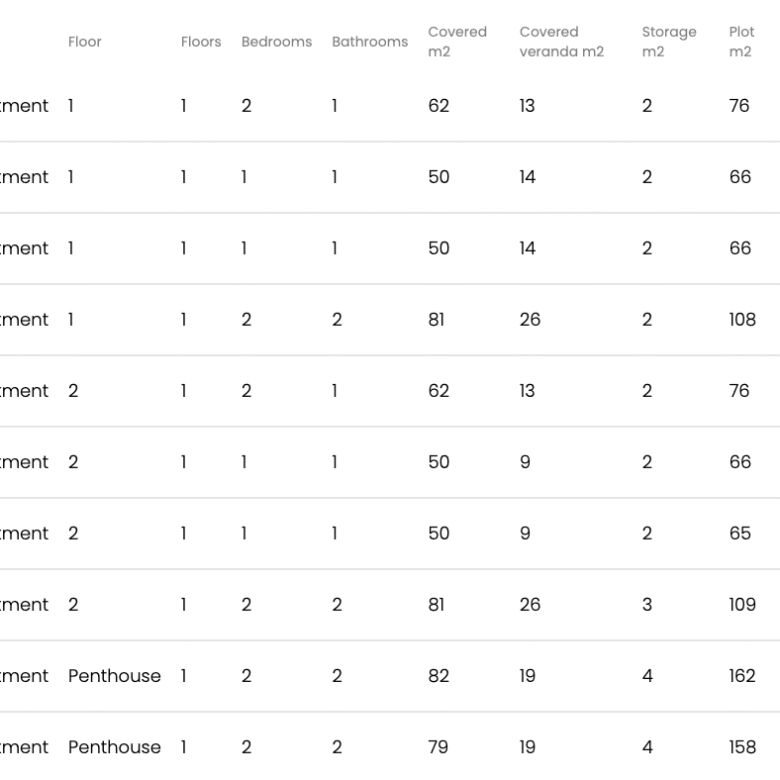Click Penthouse in the 162 plot row
This screenshot has height=780, width=780.
point(114,676)
